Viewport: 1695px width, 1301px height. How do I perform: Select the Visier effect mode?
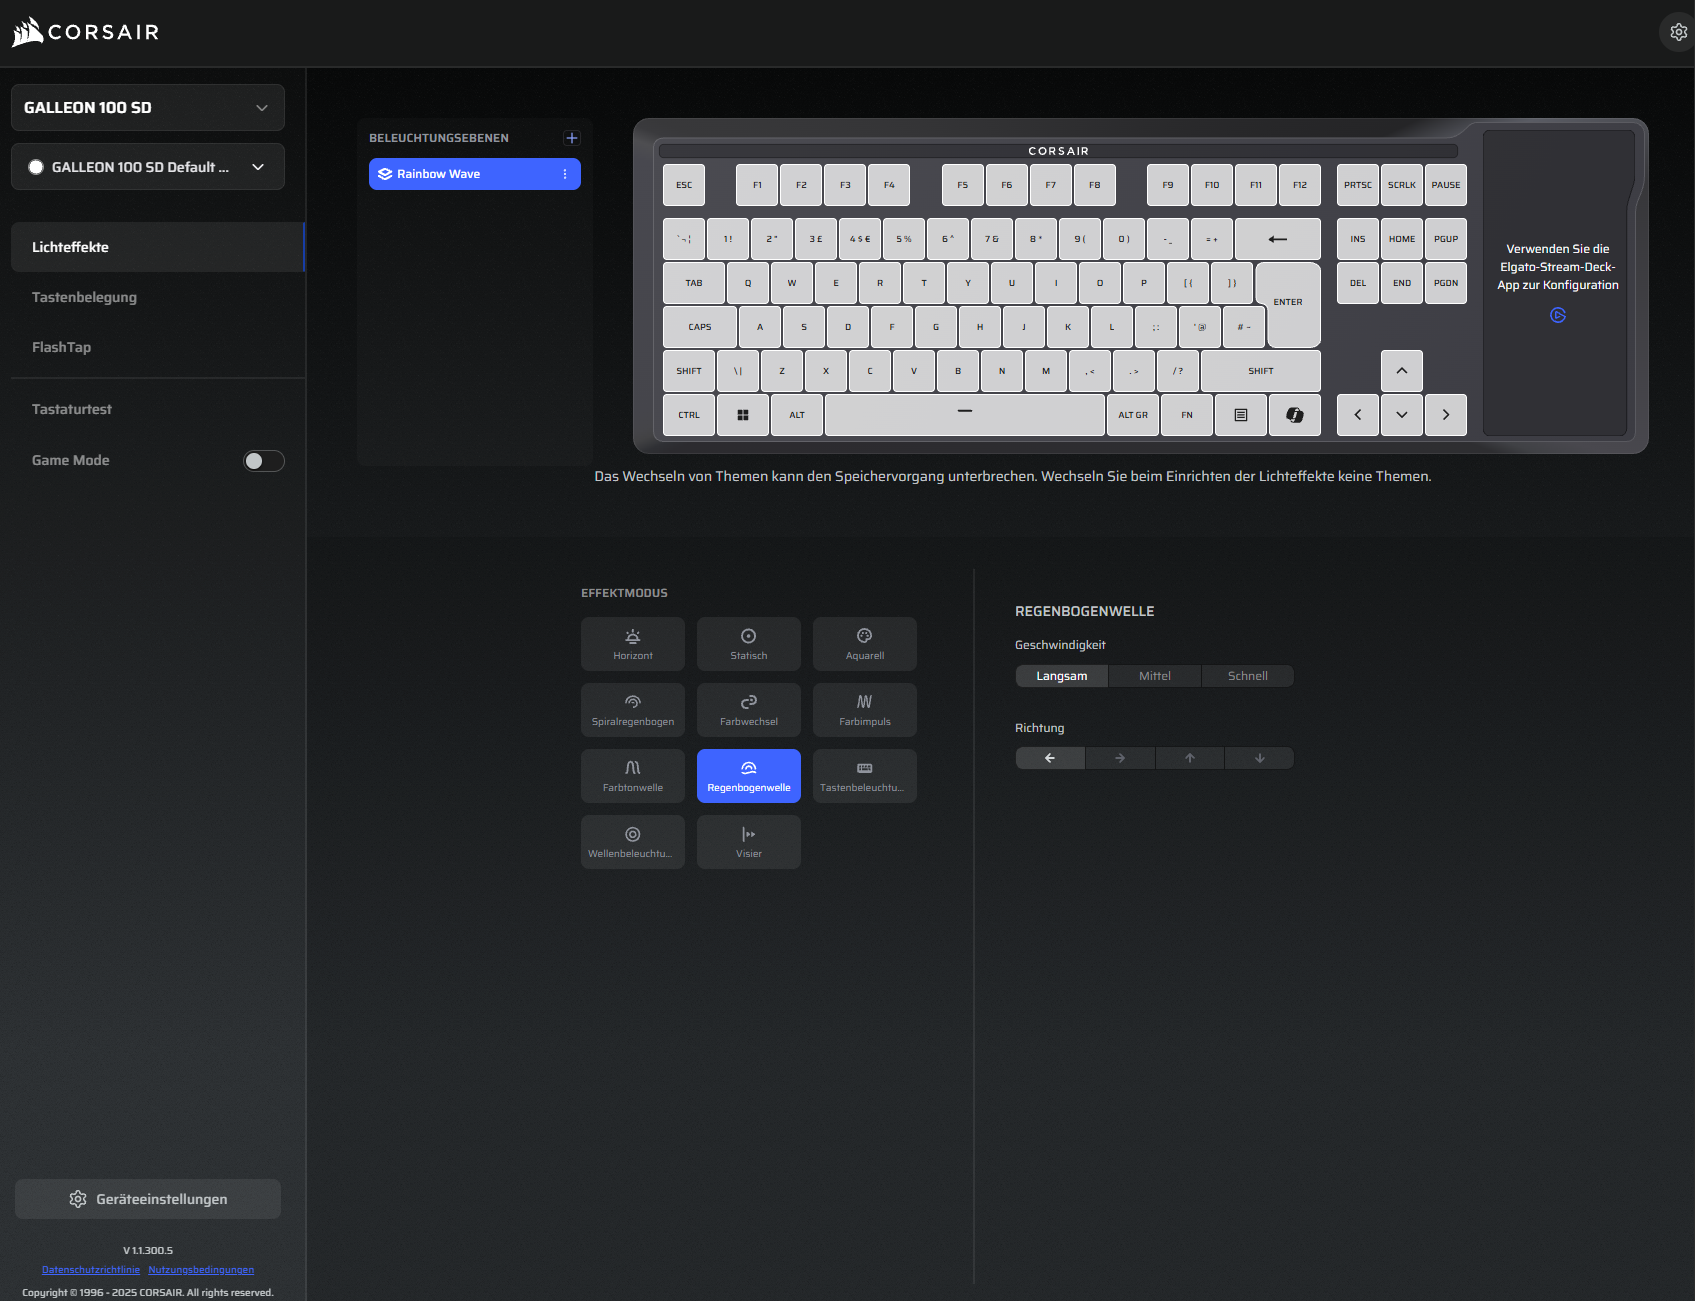tap(748, 842)
